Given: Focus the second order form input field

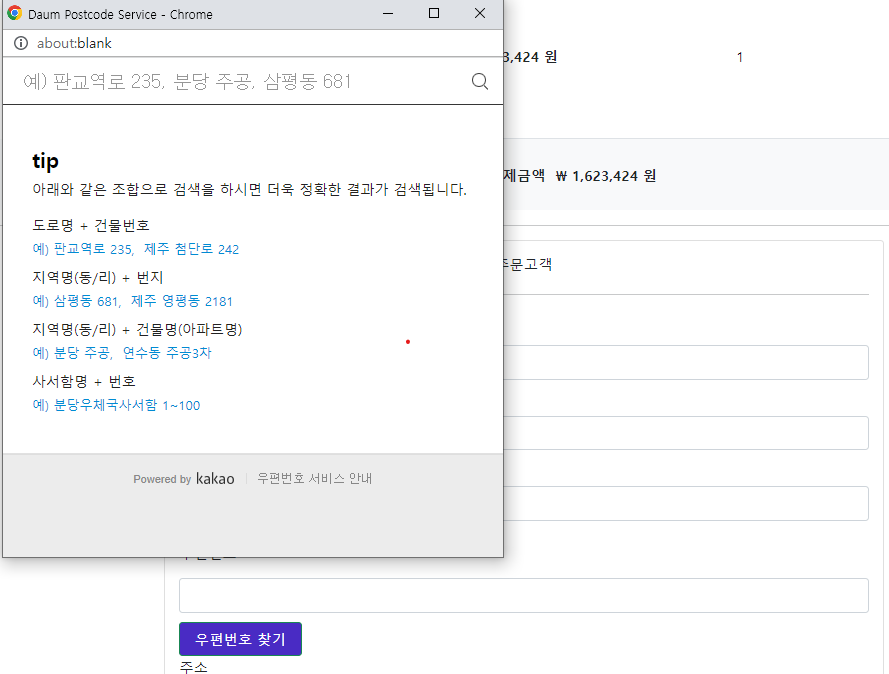Looking at the screenshot, I should click(x=686, y=433).
